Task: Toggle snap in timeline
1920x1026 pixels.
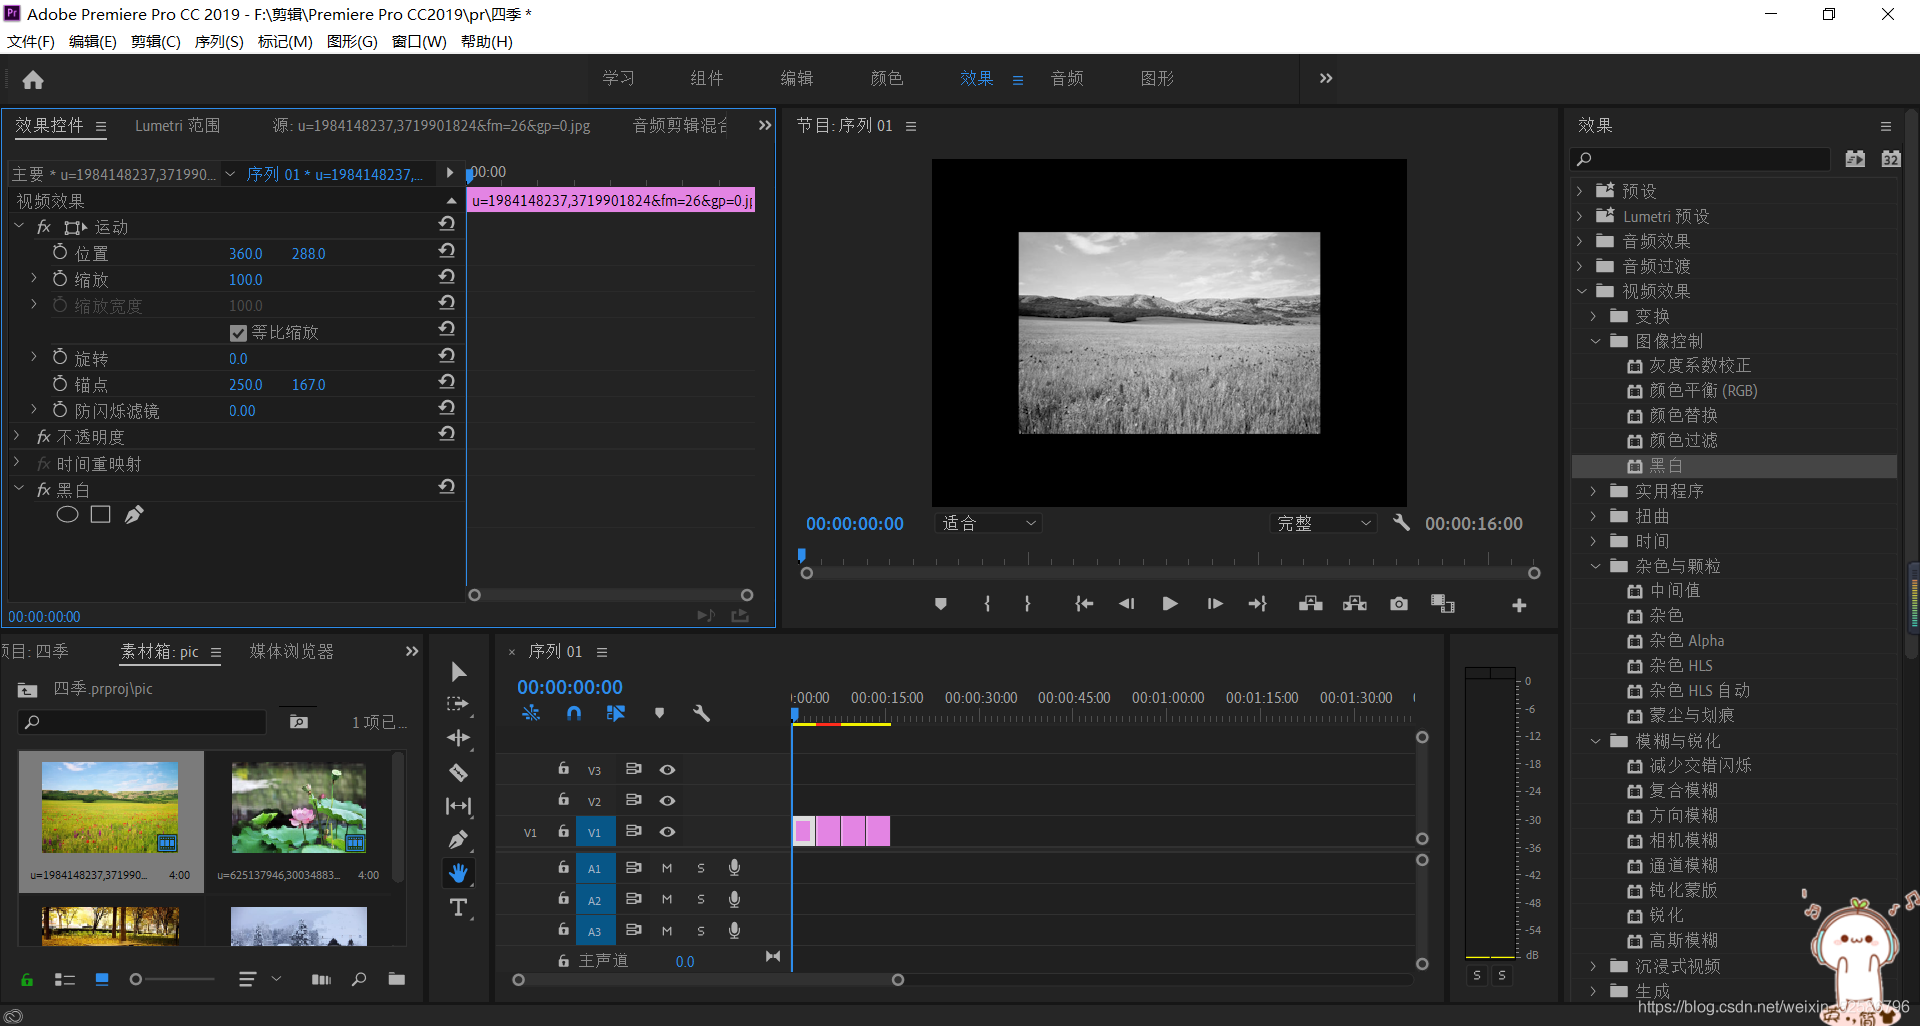Action: pyautogui.click(x=573, y=713)
